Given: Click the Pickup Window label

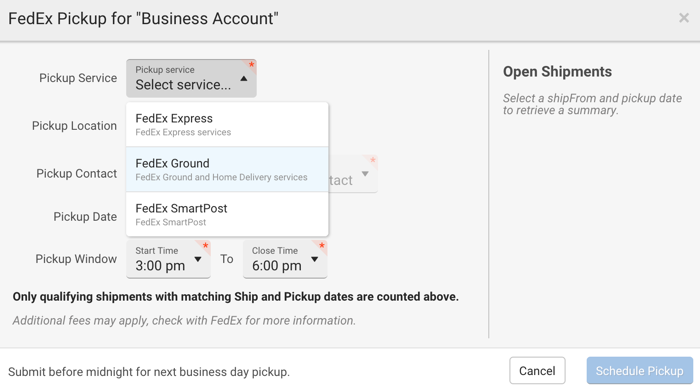Looking at the screenshot, I should pyautogui.click(x=76, y=259).
